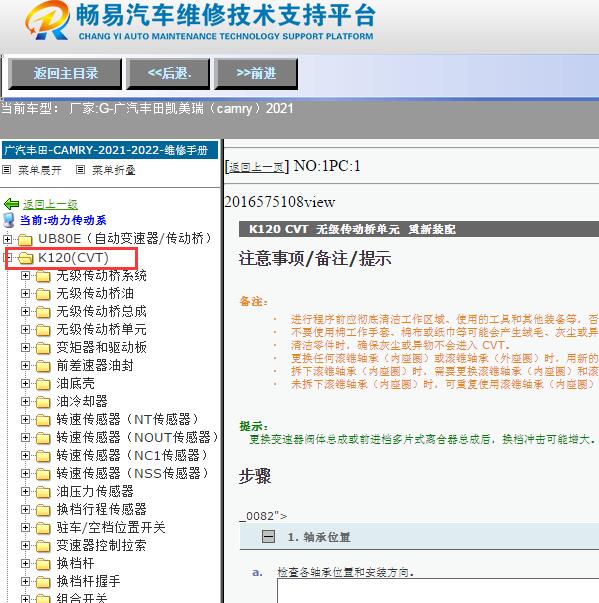Expand the 换档杆 node
Image resolution: width=599 pixels, height=603 pixels.
pyautogui.click(x=25, y=563)
